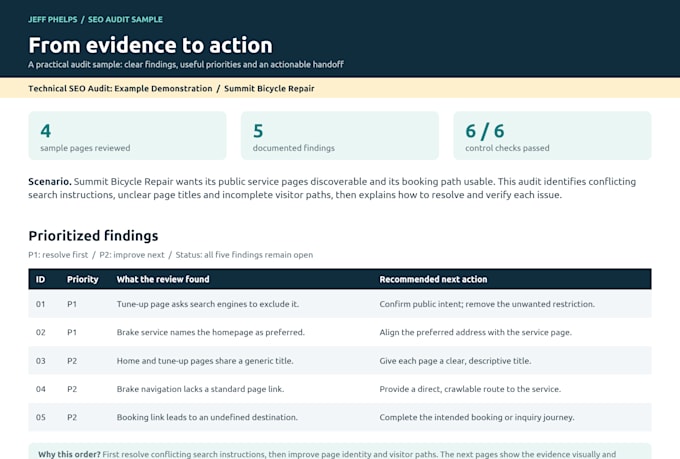680x459 pixels.
Task: Click ID cell '04'
Action: pyautogui.click(x=40, y=389)
